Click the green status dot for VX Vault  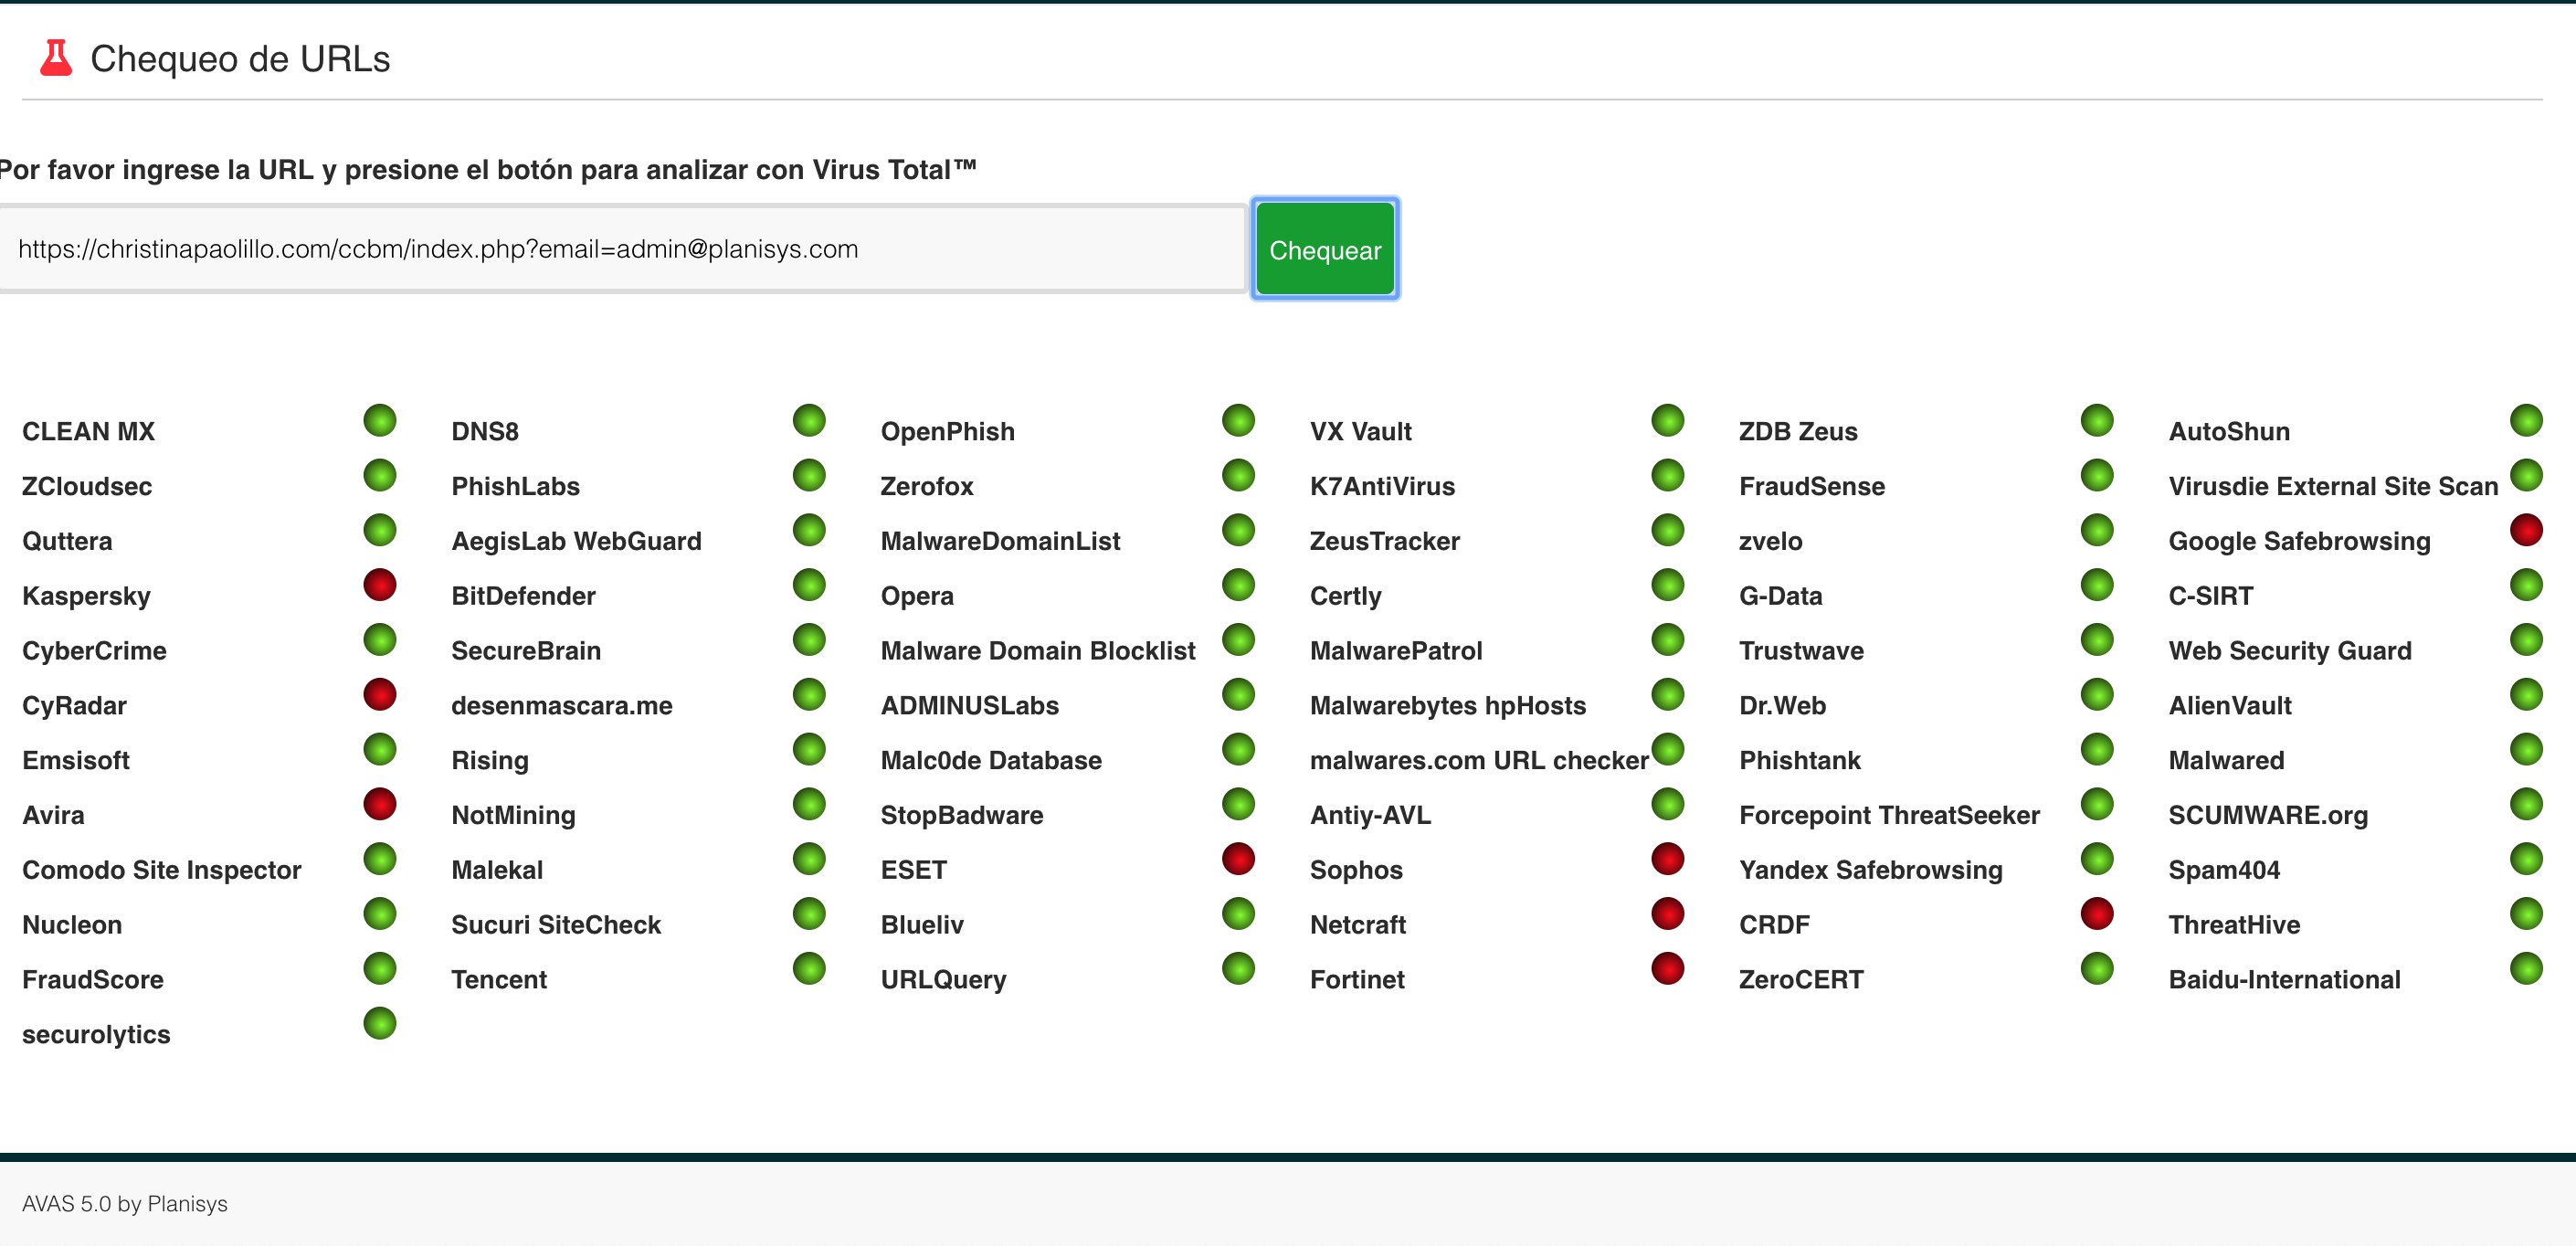pyautogui.click(x=1668, y=420)
